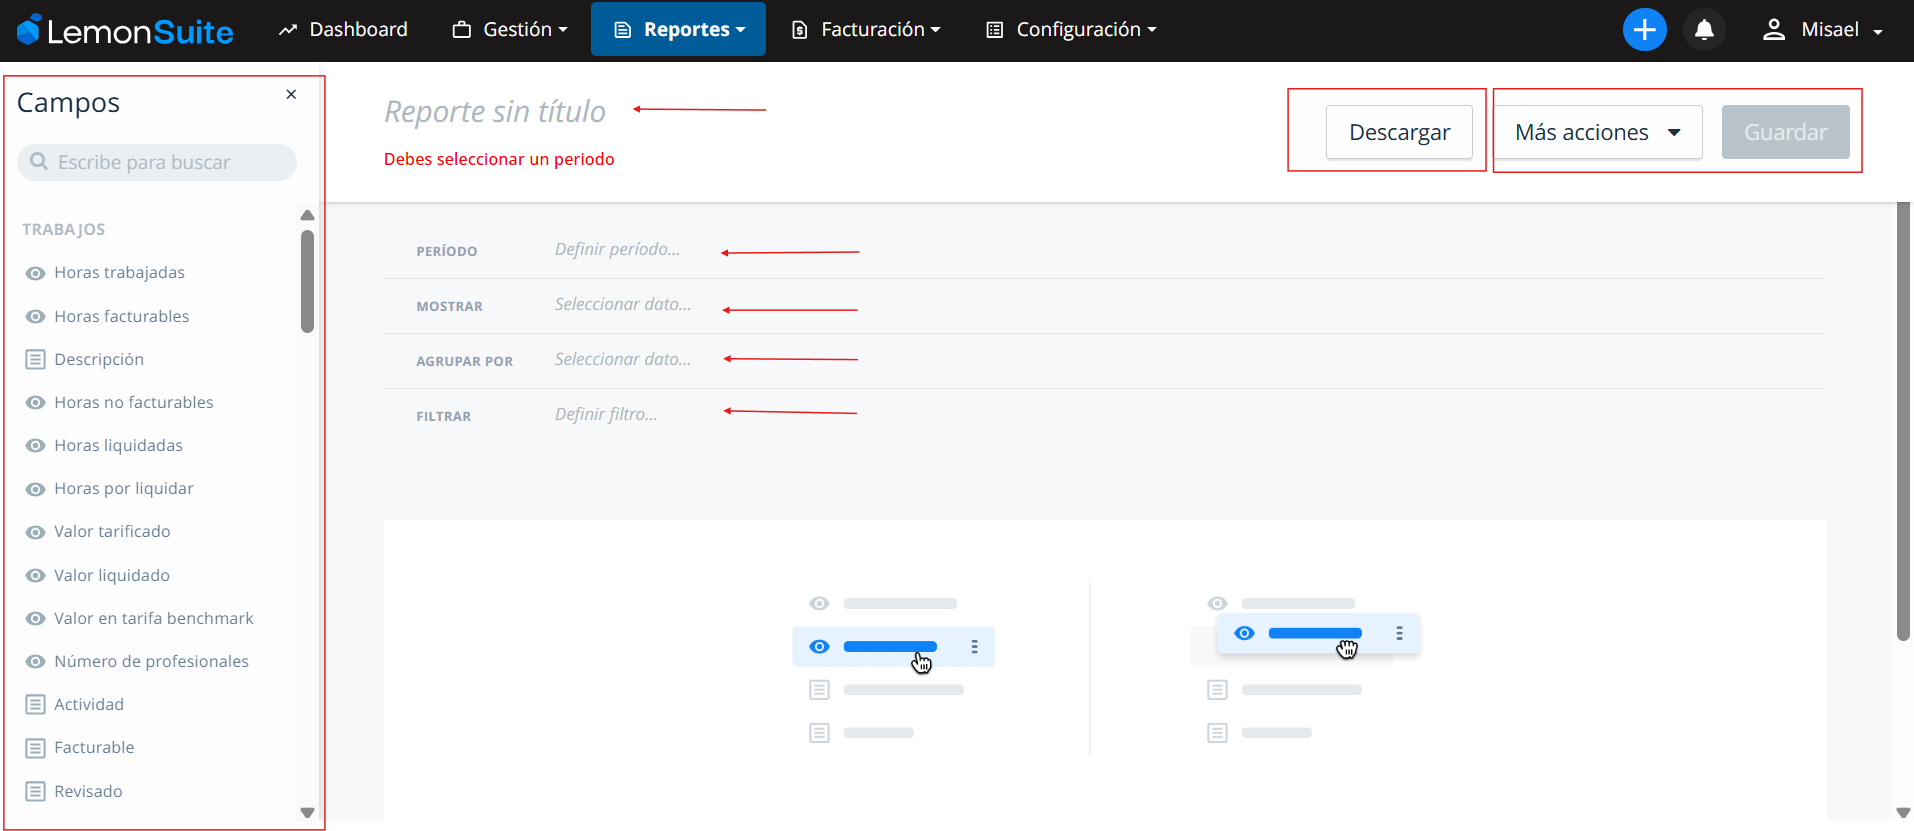Click the Reportes document icon in navbar
The height and width of the screenshot is (831, 1914).
[623, 30]
